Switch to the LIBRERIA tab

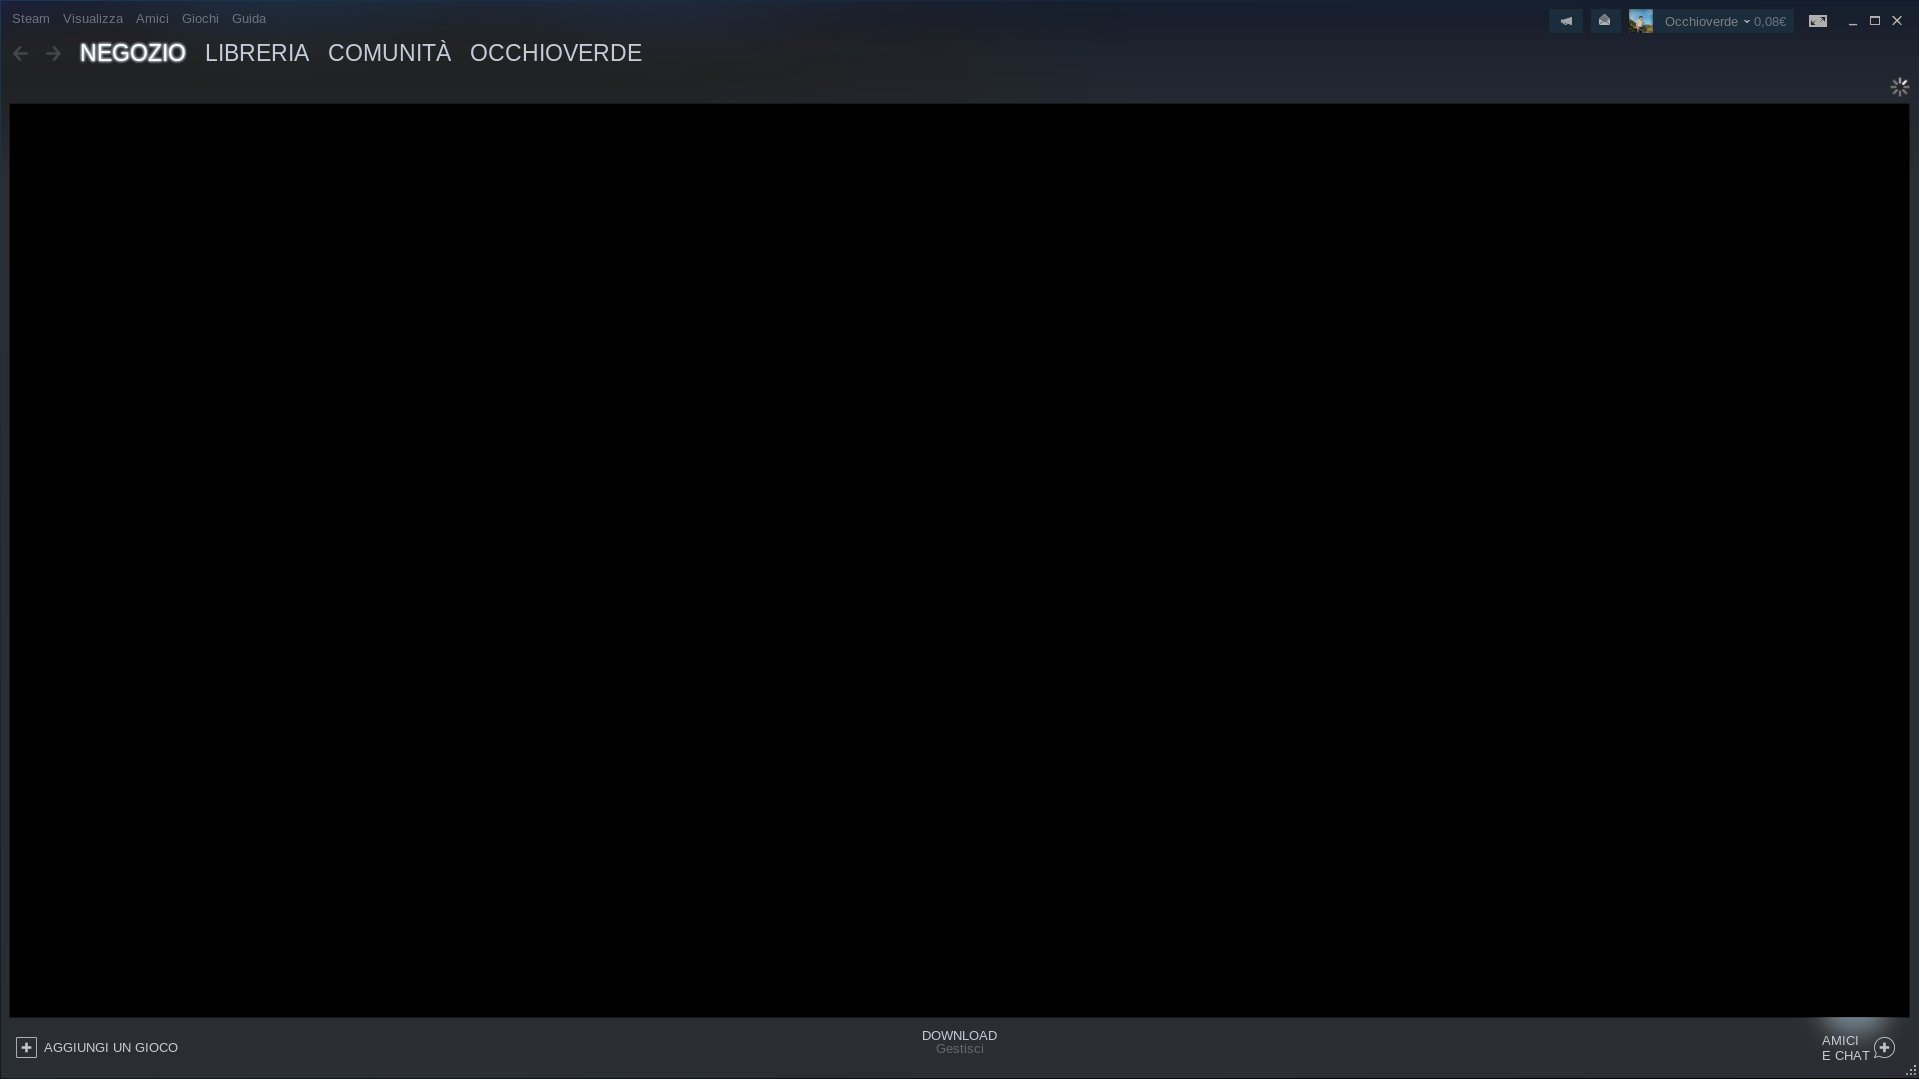[256, 53]
